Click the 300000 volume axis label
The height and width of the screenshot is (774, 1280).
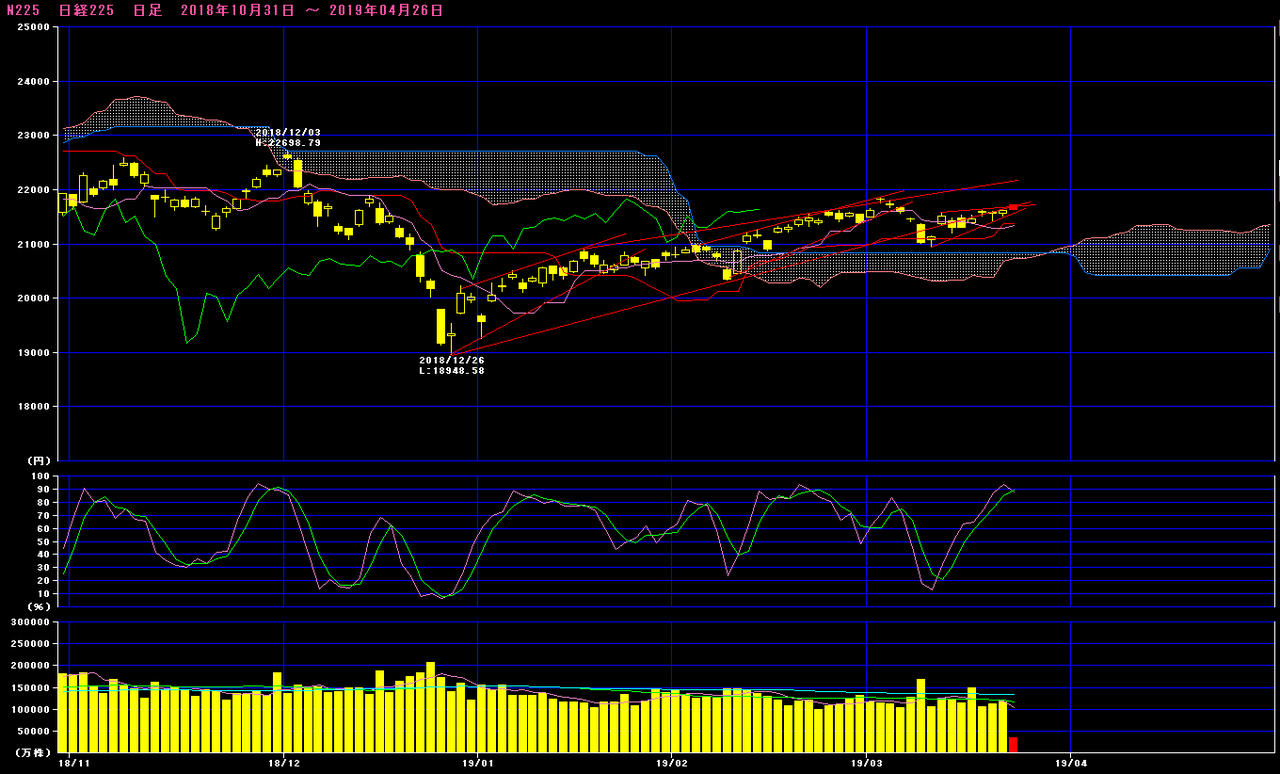pos(30,622)
